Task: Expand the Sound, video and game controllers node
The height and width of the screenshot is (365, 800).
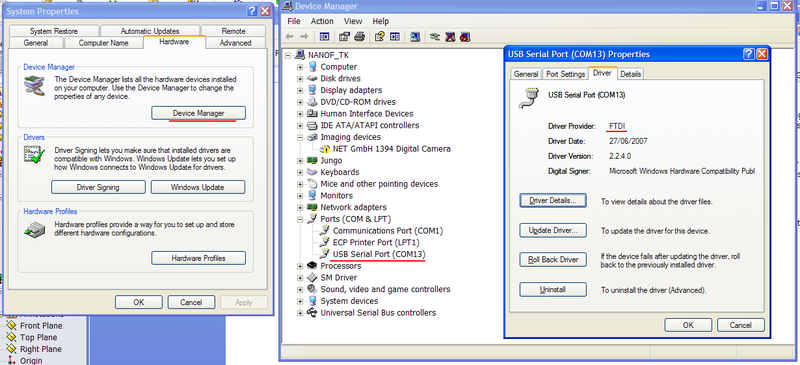Action: click(300, 289)
